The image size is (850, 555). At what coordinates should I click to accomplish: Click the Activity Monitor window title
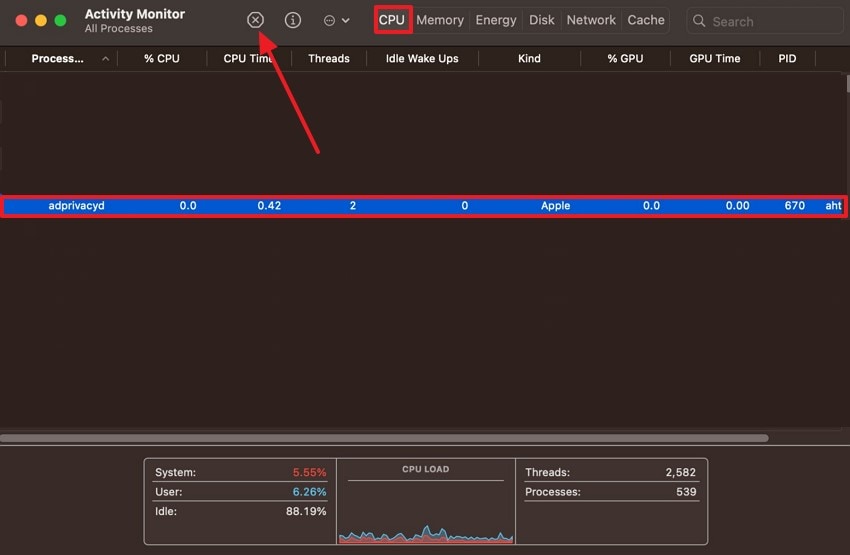coord(134,14)
